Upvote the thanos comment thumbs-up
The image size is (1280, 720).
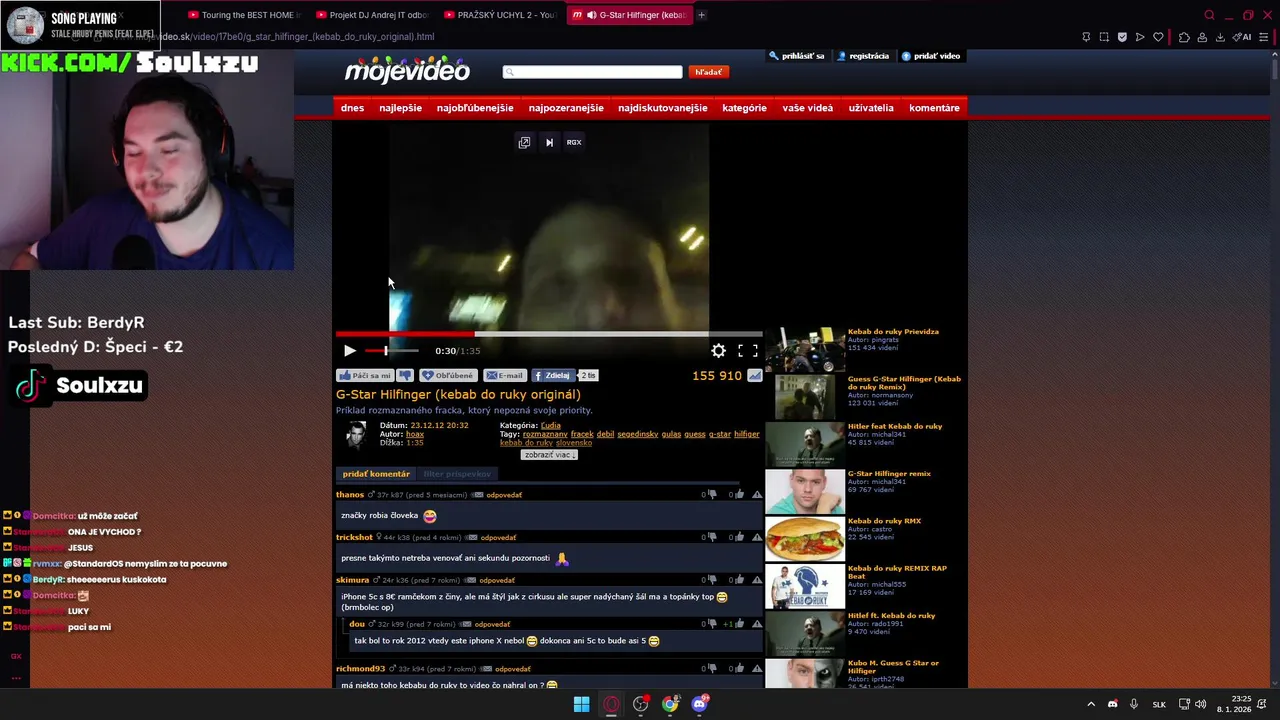tap(740, 495)
